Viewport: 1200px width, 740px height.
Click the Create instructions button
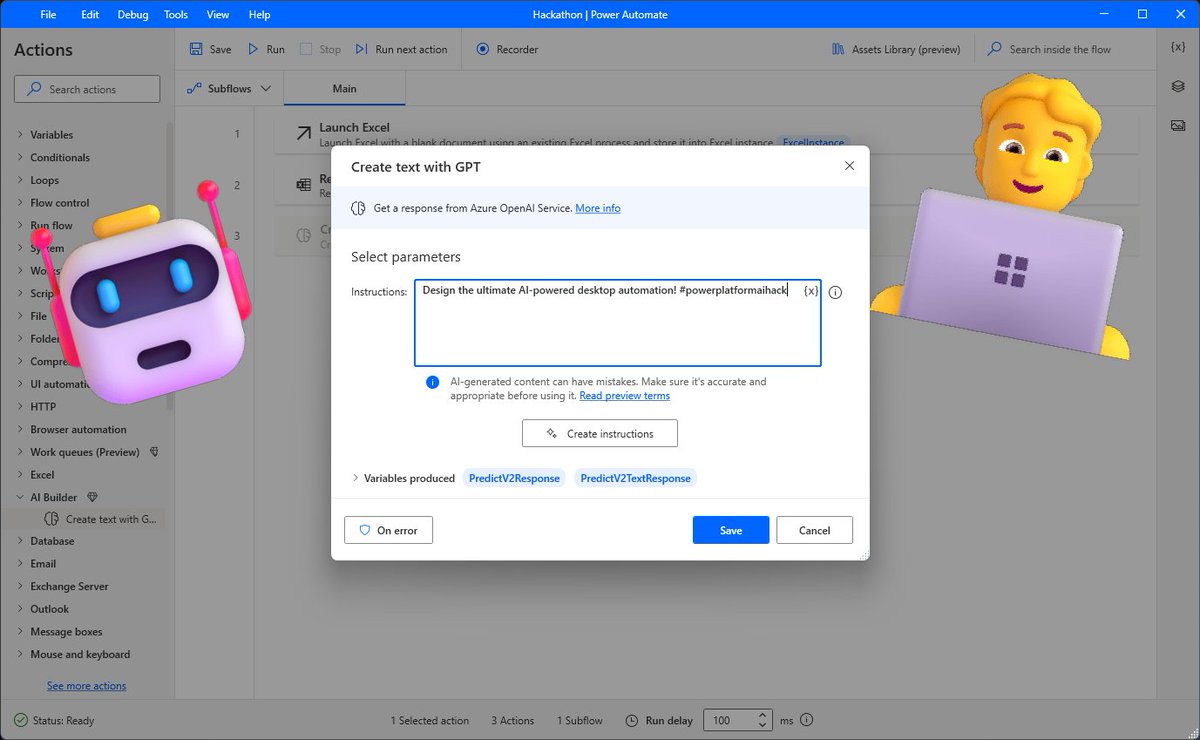[x=600, y=434]
